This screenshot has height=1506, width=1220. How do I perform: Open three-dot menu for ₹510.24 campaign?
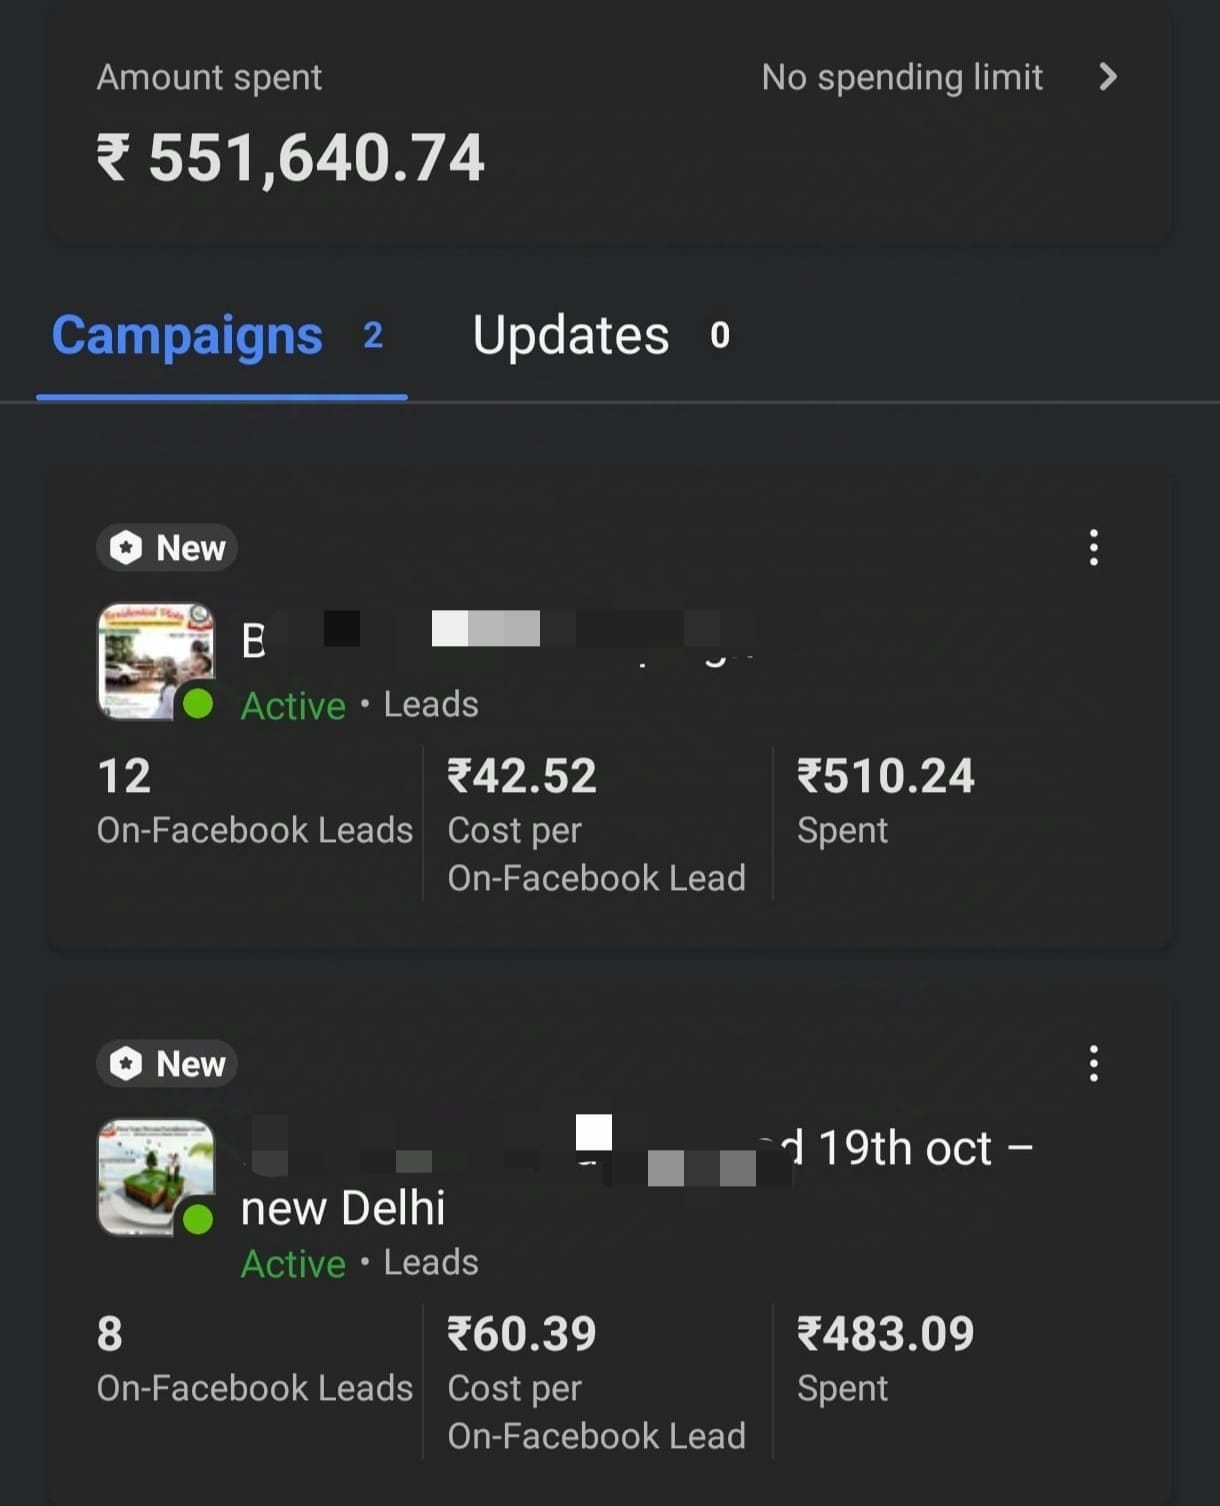[1093, 548]
